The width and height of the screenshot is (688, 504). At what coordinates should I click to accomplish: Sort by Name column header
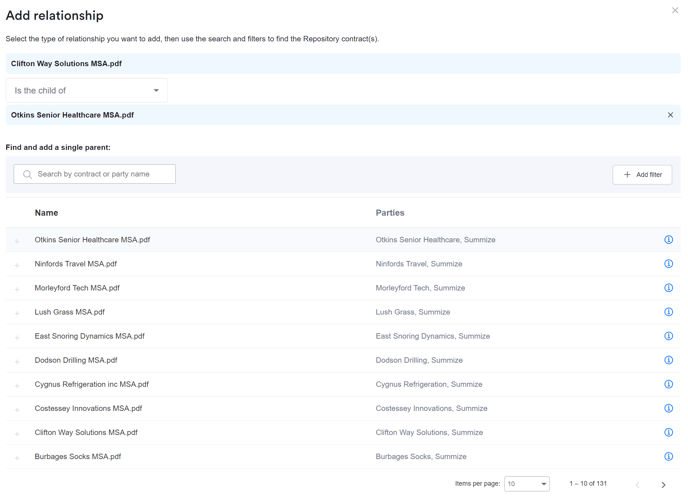click(46, 213)
